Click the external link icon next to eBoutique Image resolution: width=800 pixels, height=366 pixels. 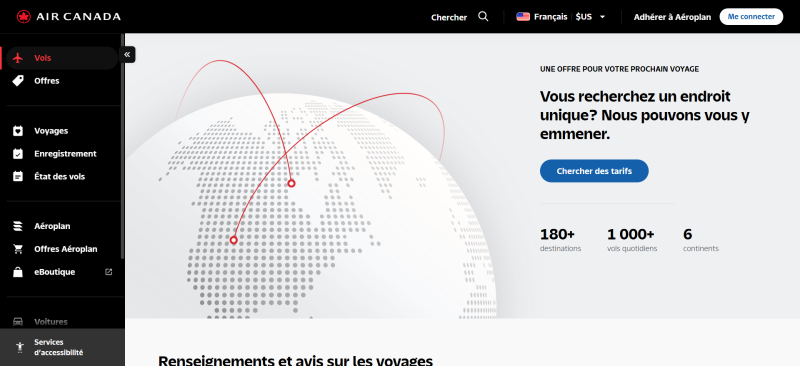click(x=108, y=272)
